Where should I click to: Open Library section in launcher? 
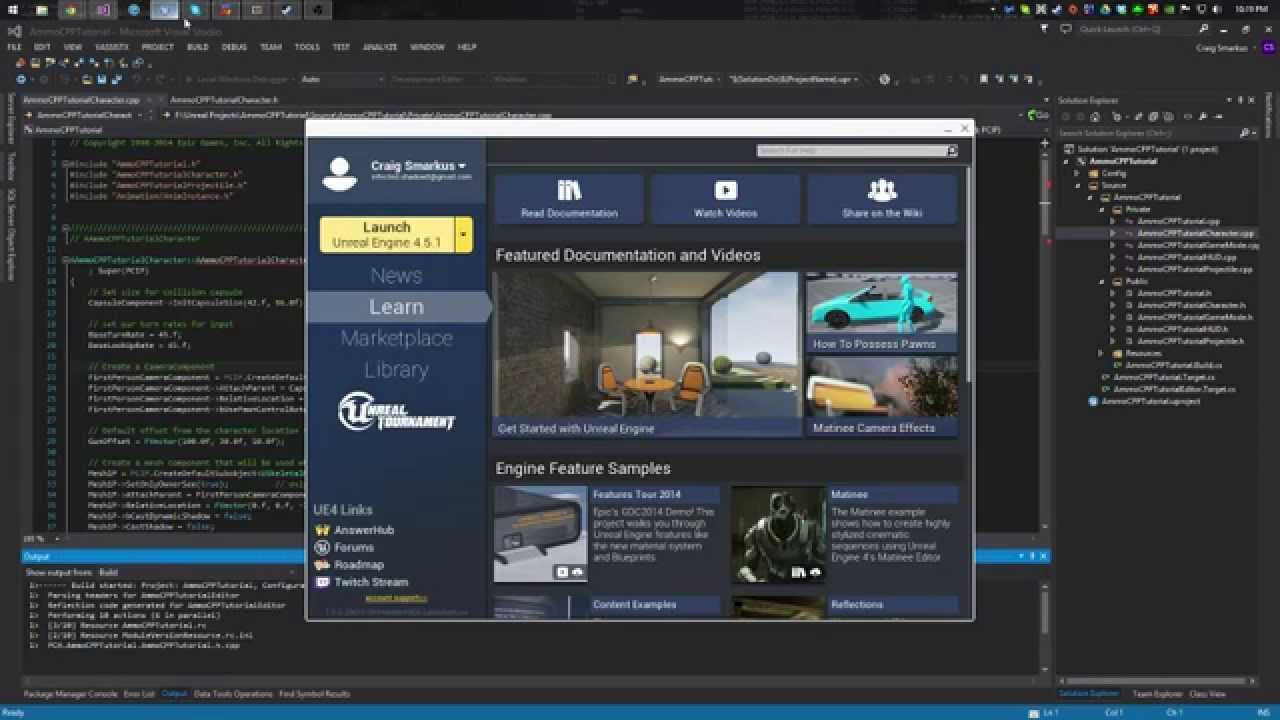click(x=396, y=369)
